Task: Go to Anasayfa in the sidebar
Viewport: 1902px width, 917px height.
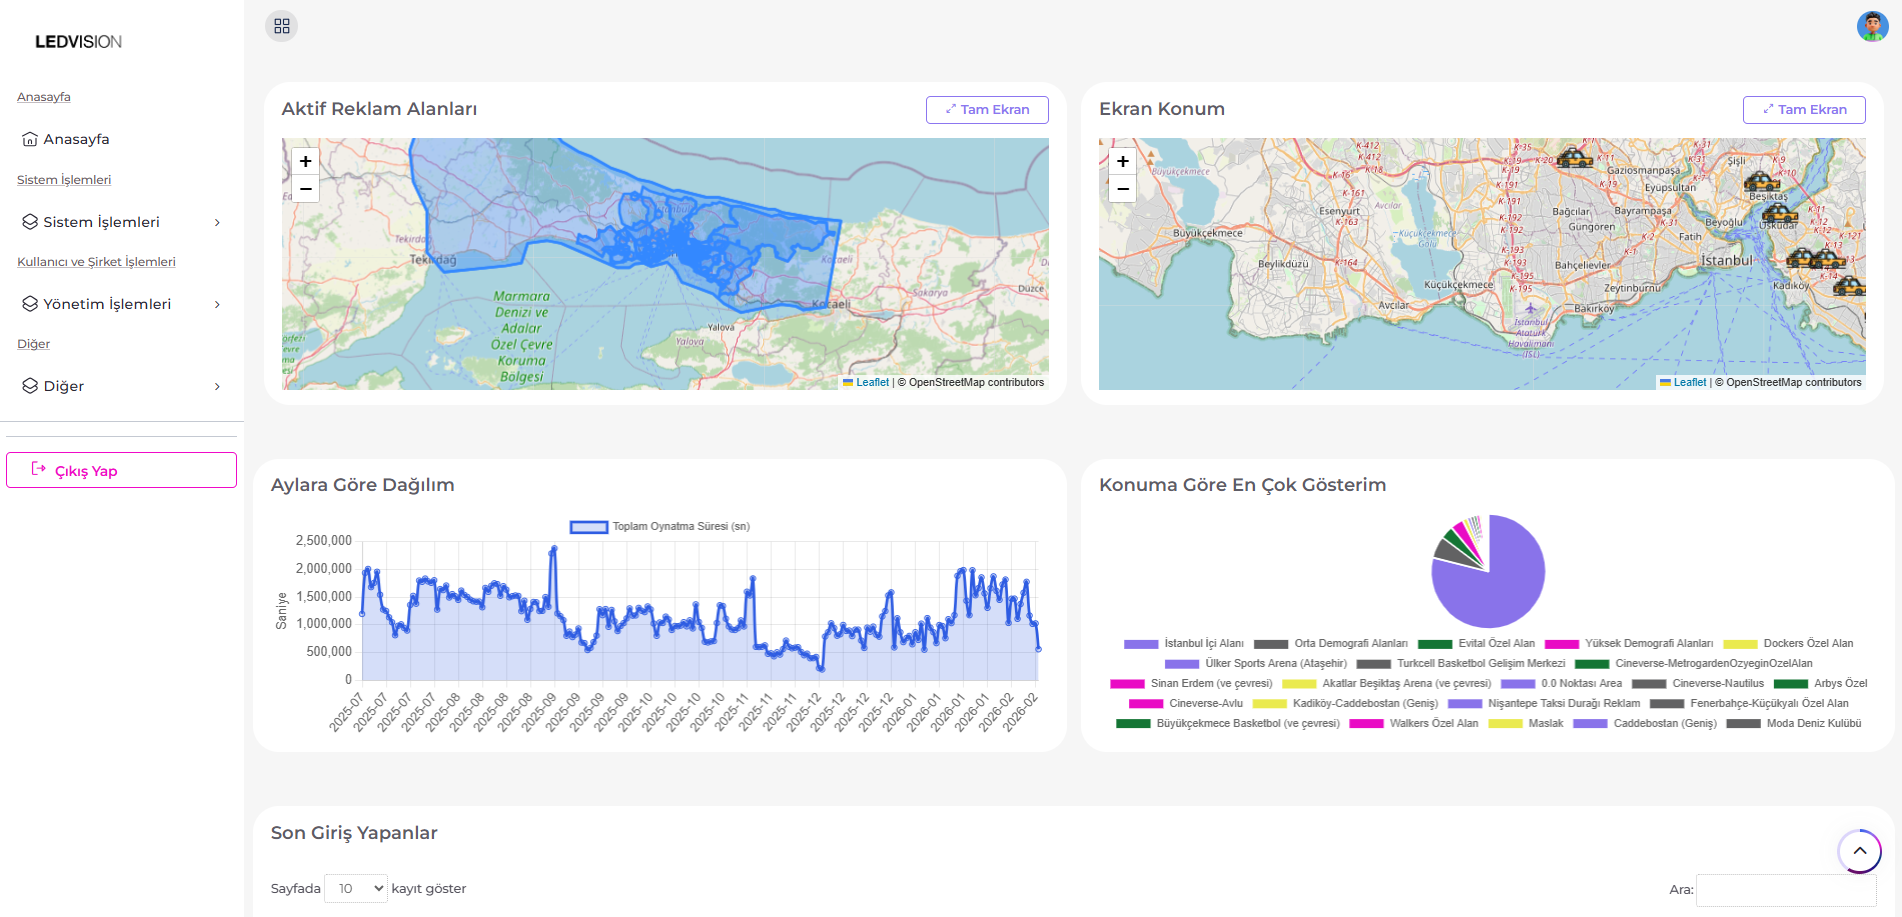Action: pos(76,139)
